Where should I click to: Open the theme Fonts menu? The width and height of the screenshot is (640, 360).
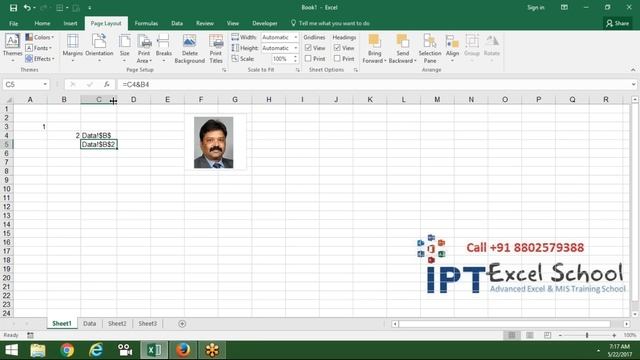pos(39,48)
